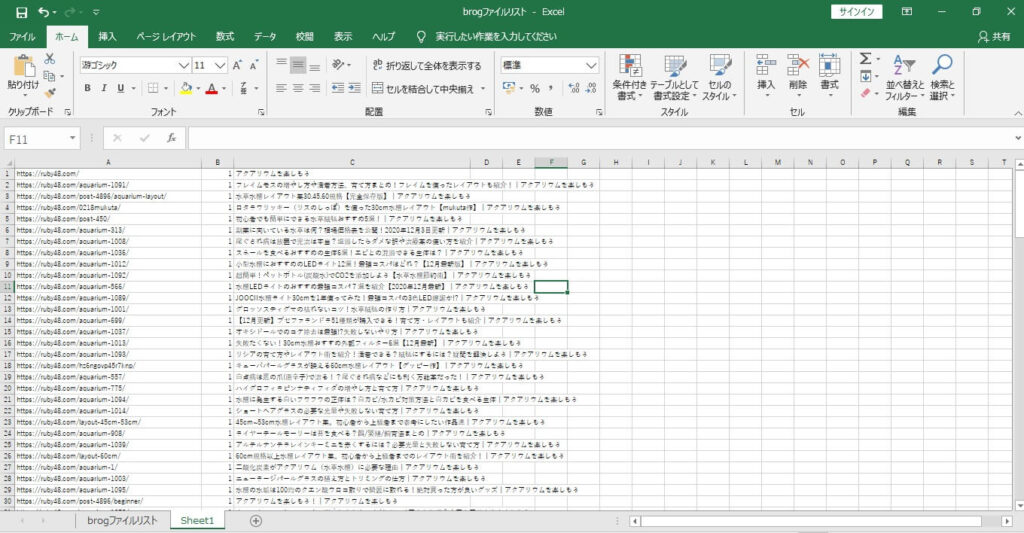Open Find & Select (検索と選択) magnifier

pos(942,75)
